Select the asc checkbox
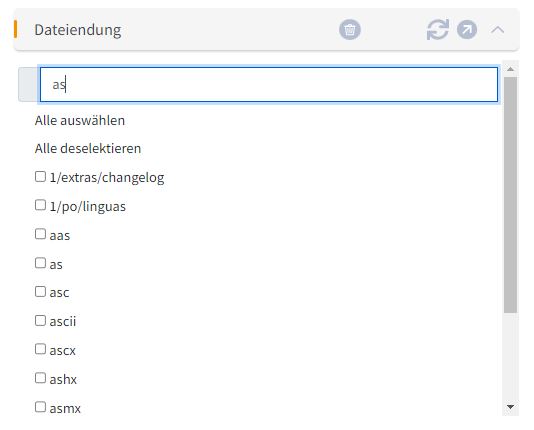The width and height of the screenshot is (534, 430). (40, 292)
